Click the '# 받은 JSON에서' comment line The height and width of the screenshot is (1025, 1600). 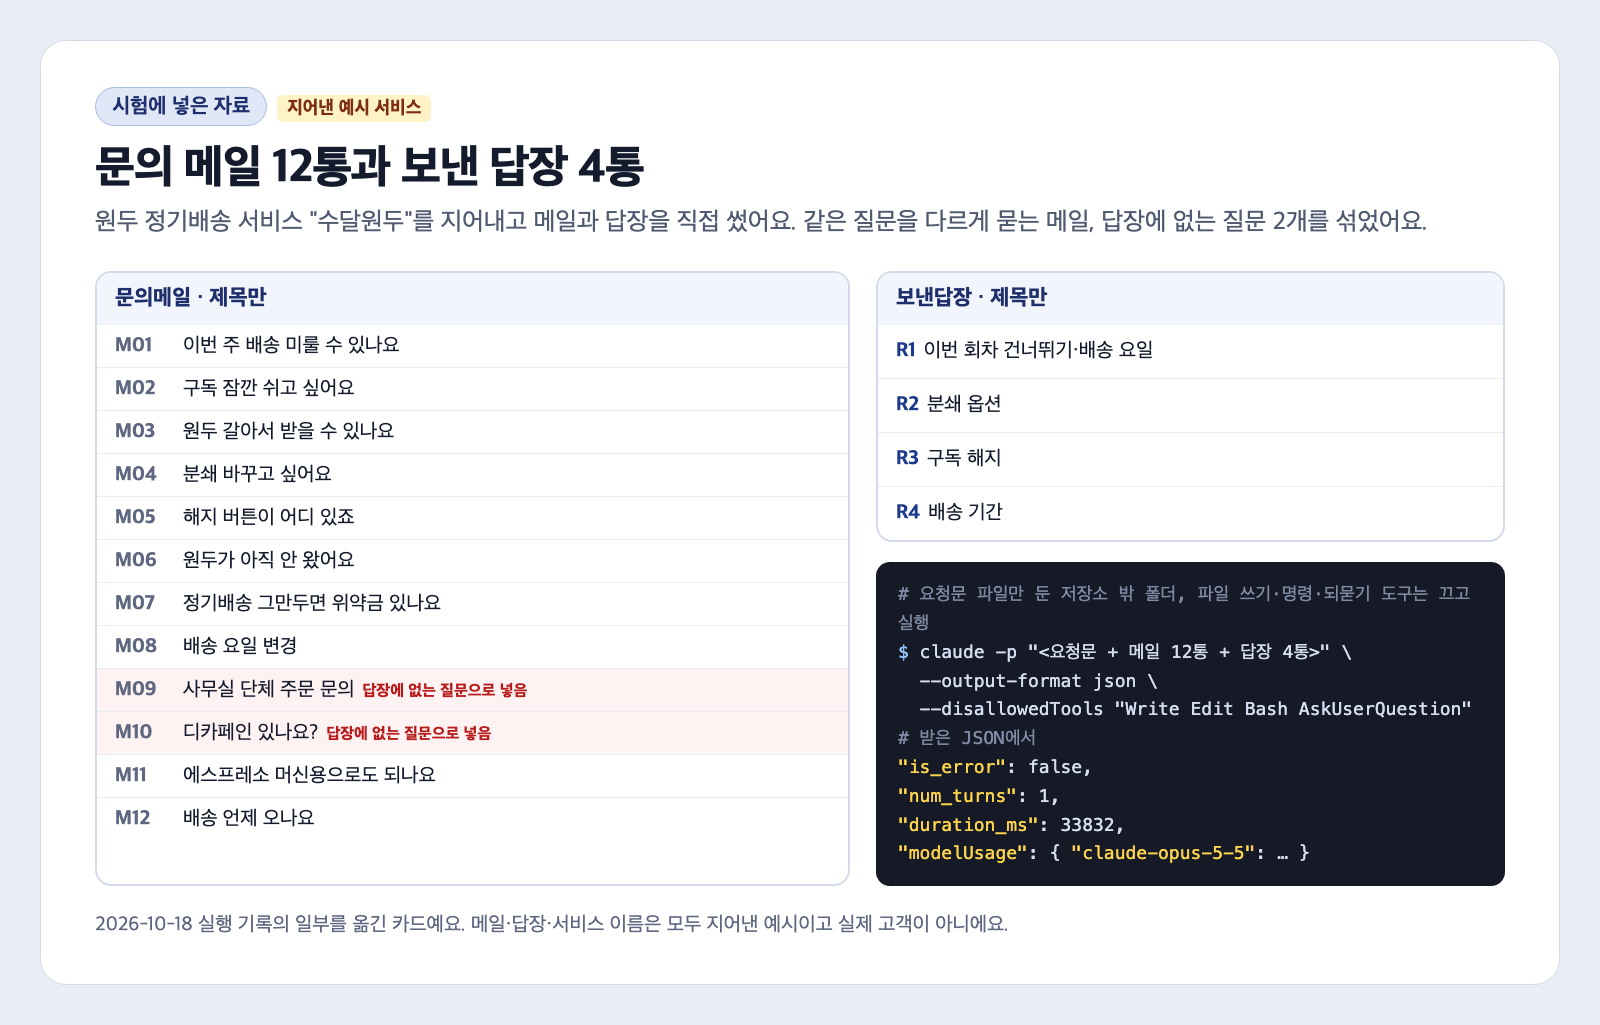[967, 738]
